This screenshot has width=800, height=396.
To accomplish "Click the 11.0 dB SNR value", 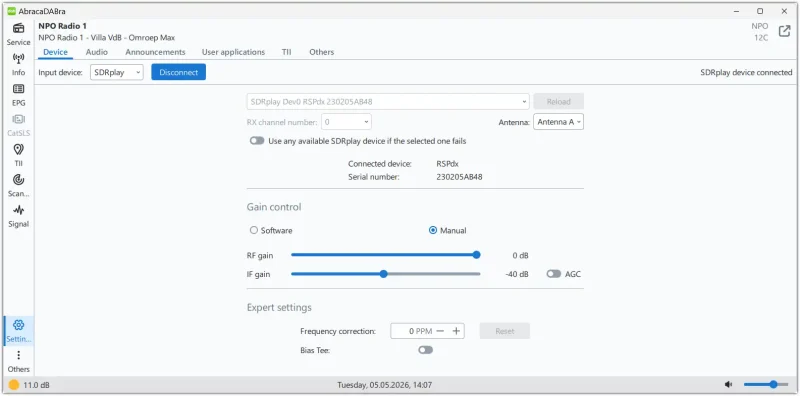I will coord(37,385).
